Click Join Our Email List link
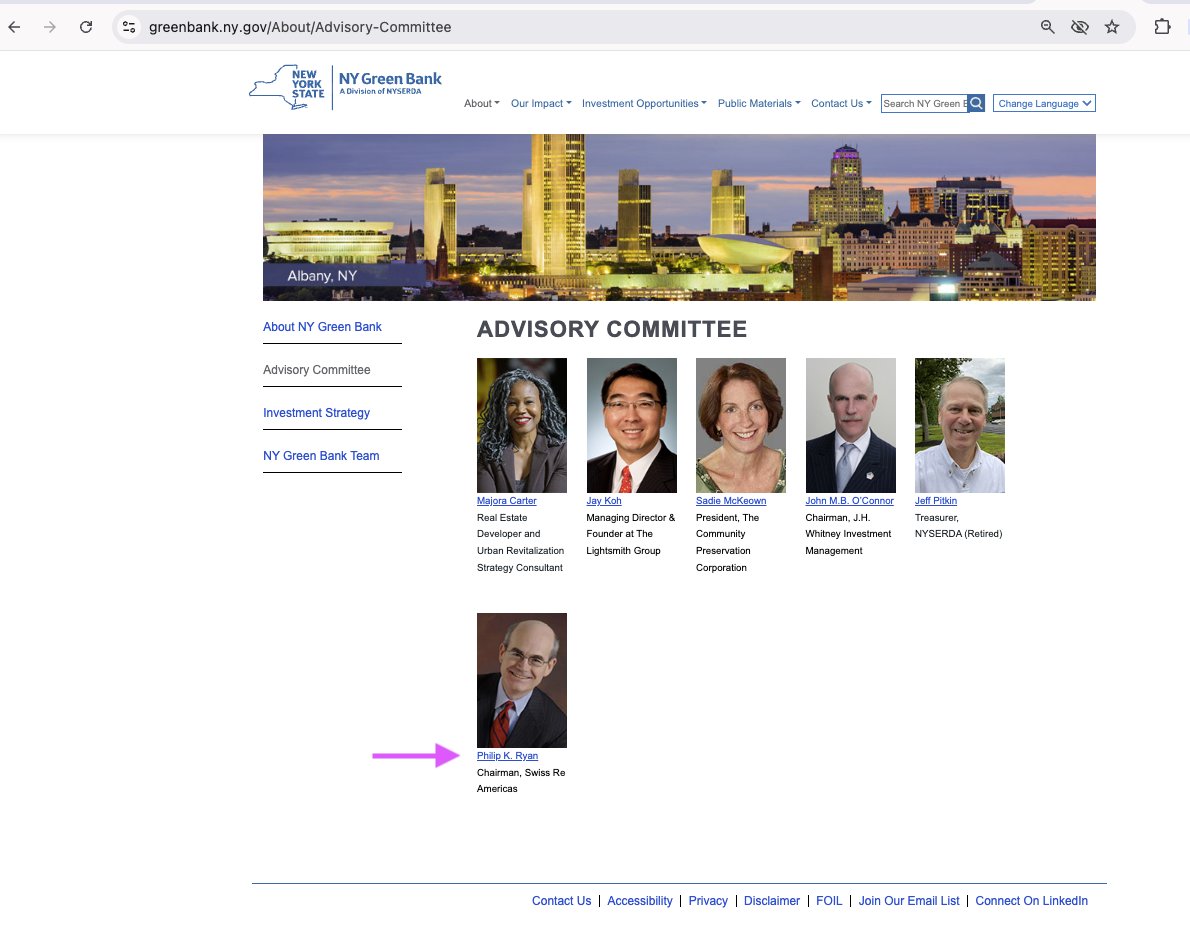The image size is (1190, 939). coord(909,901)
